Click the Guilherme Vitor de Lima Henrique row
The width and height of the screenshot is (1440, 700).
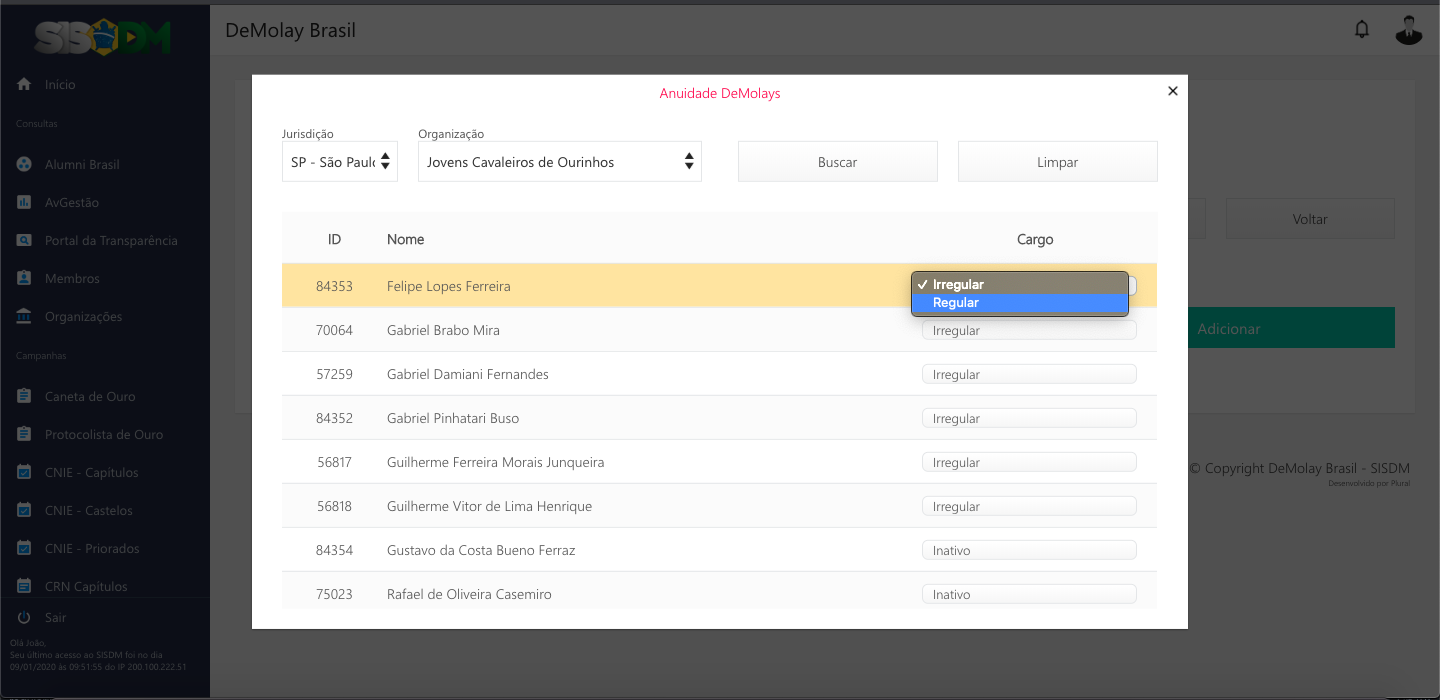[x=489, y=506]
